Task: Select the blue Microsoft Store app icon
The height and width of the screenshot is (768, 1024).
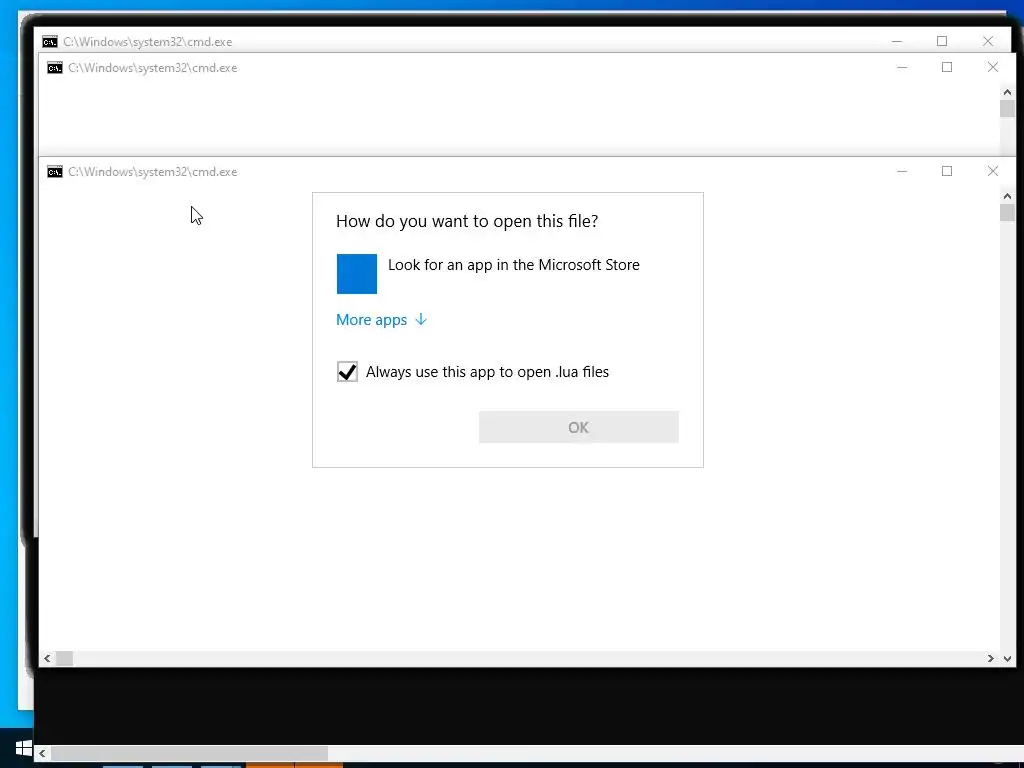Action: (357, 274)
